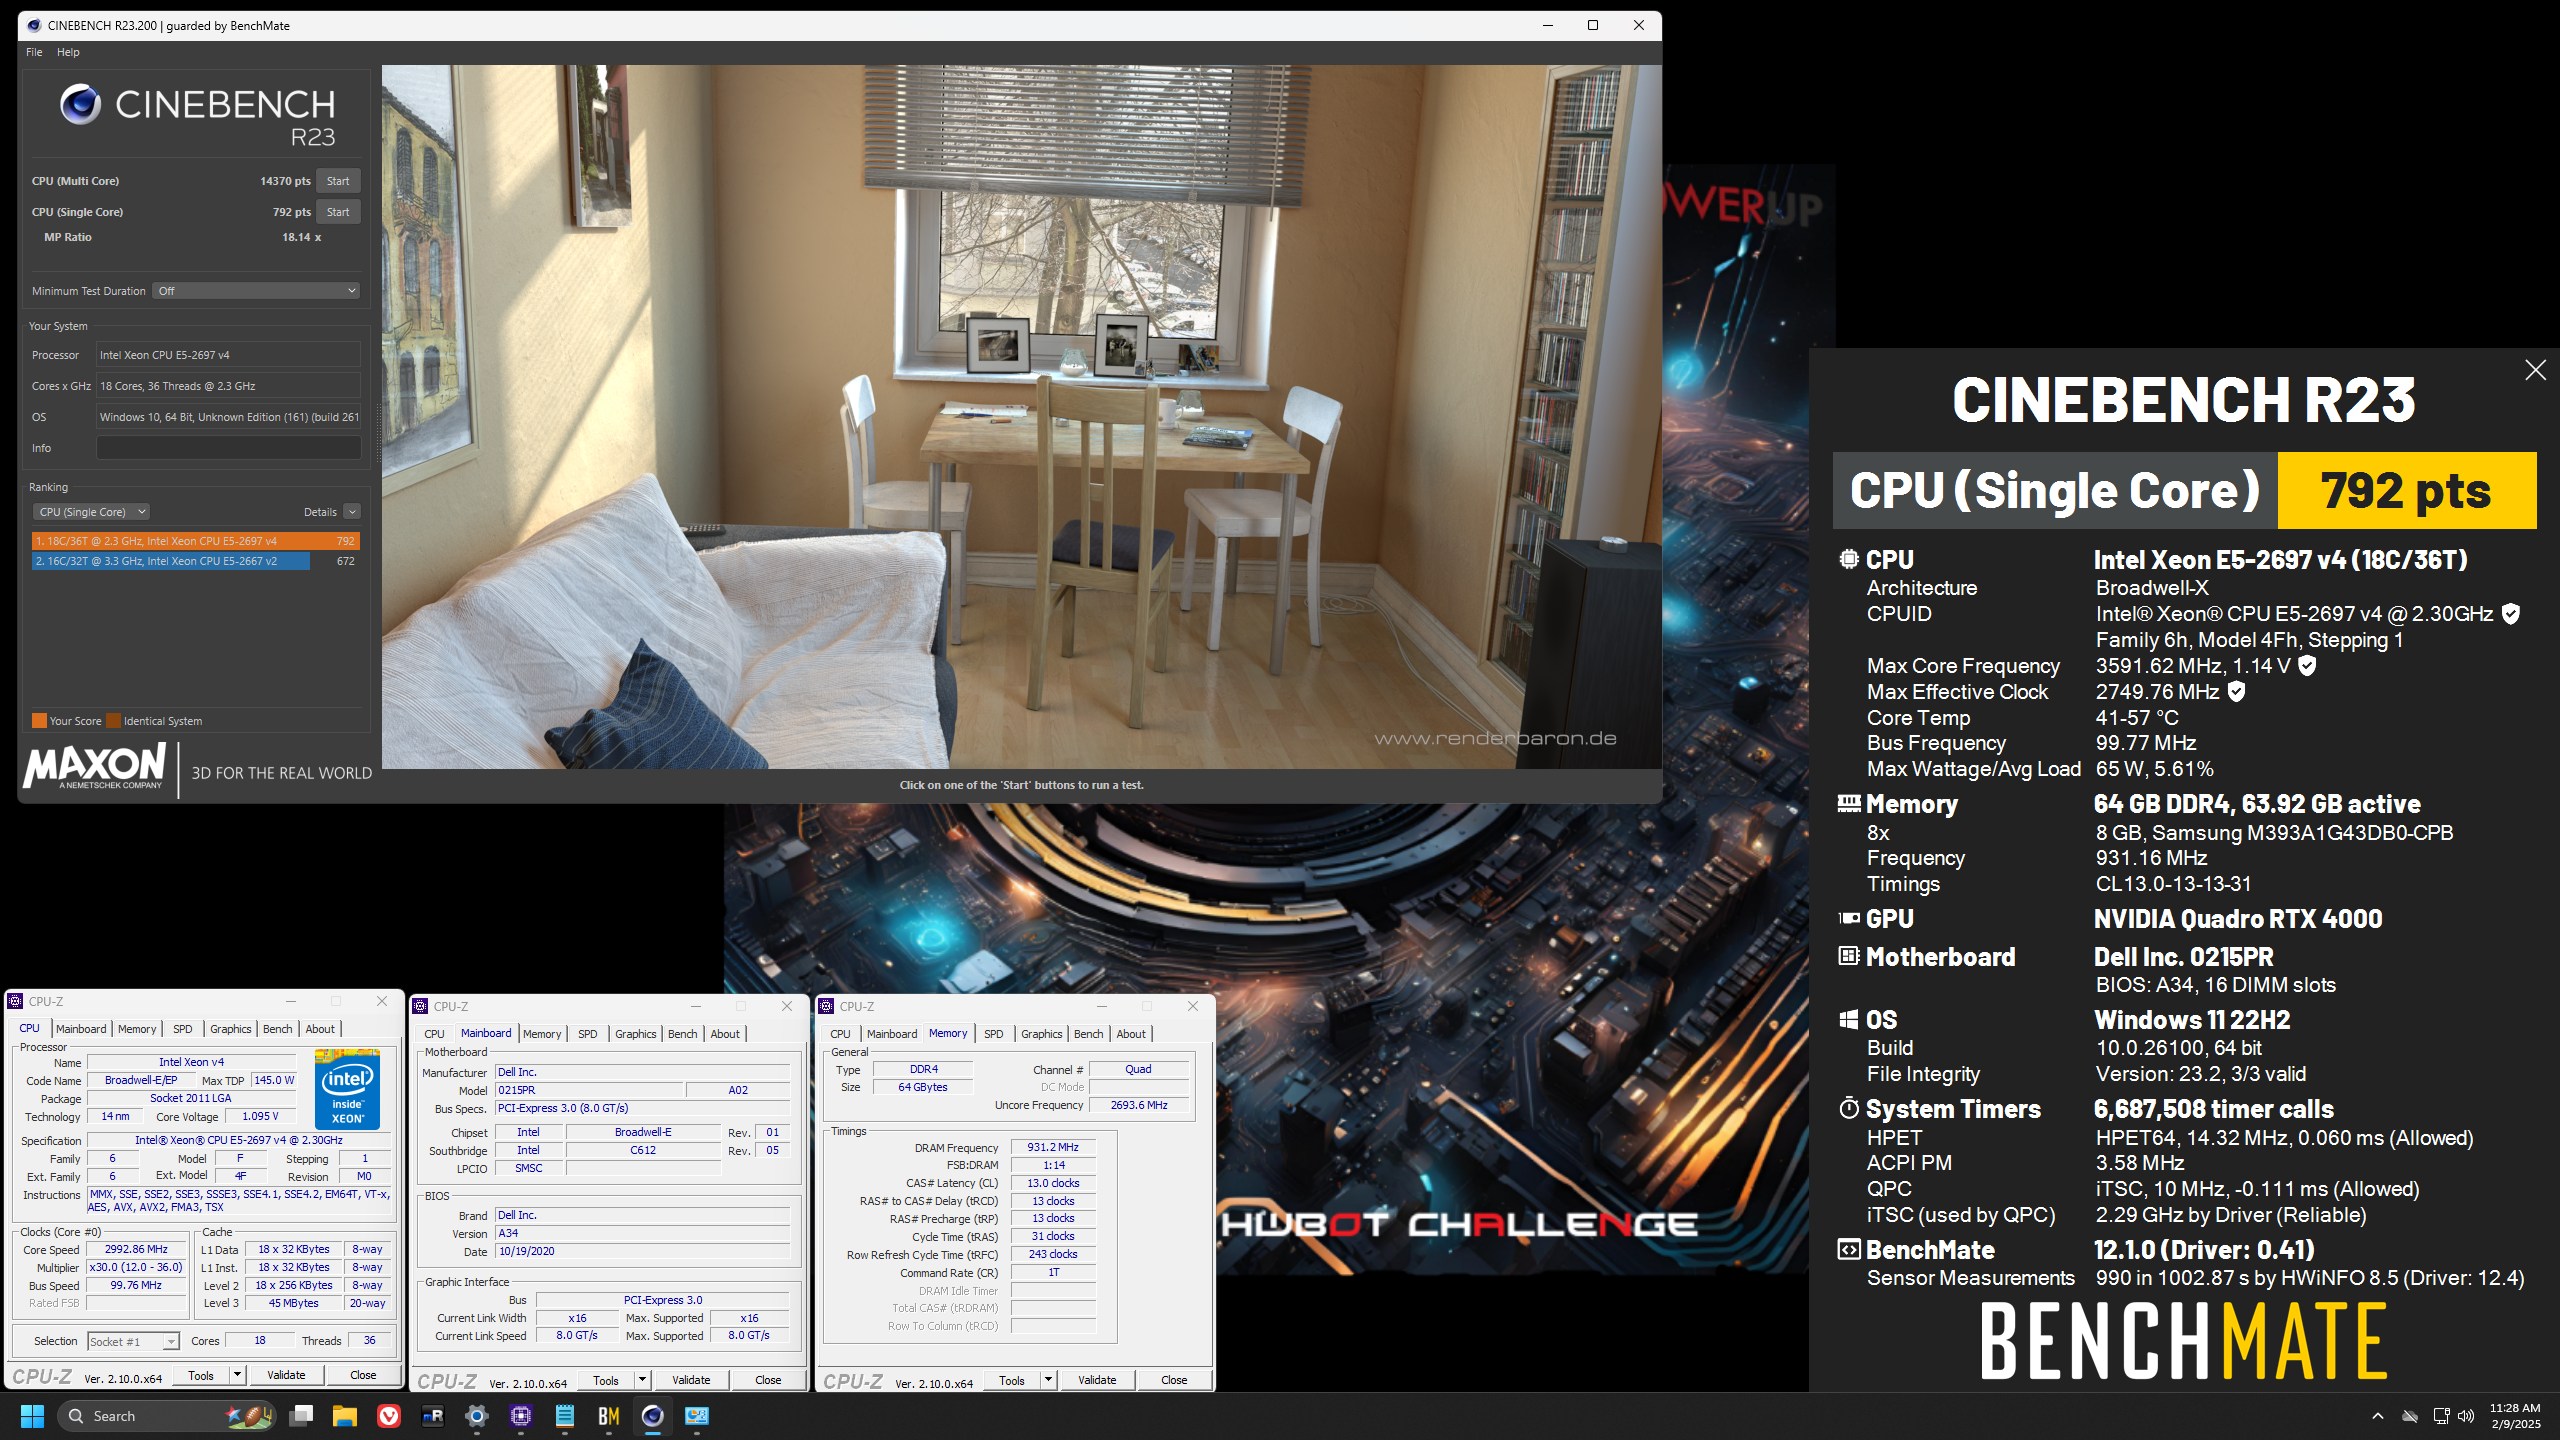
Task: Open the Windows Start menu
Action: [32, 1416]
